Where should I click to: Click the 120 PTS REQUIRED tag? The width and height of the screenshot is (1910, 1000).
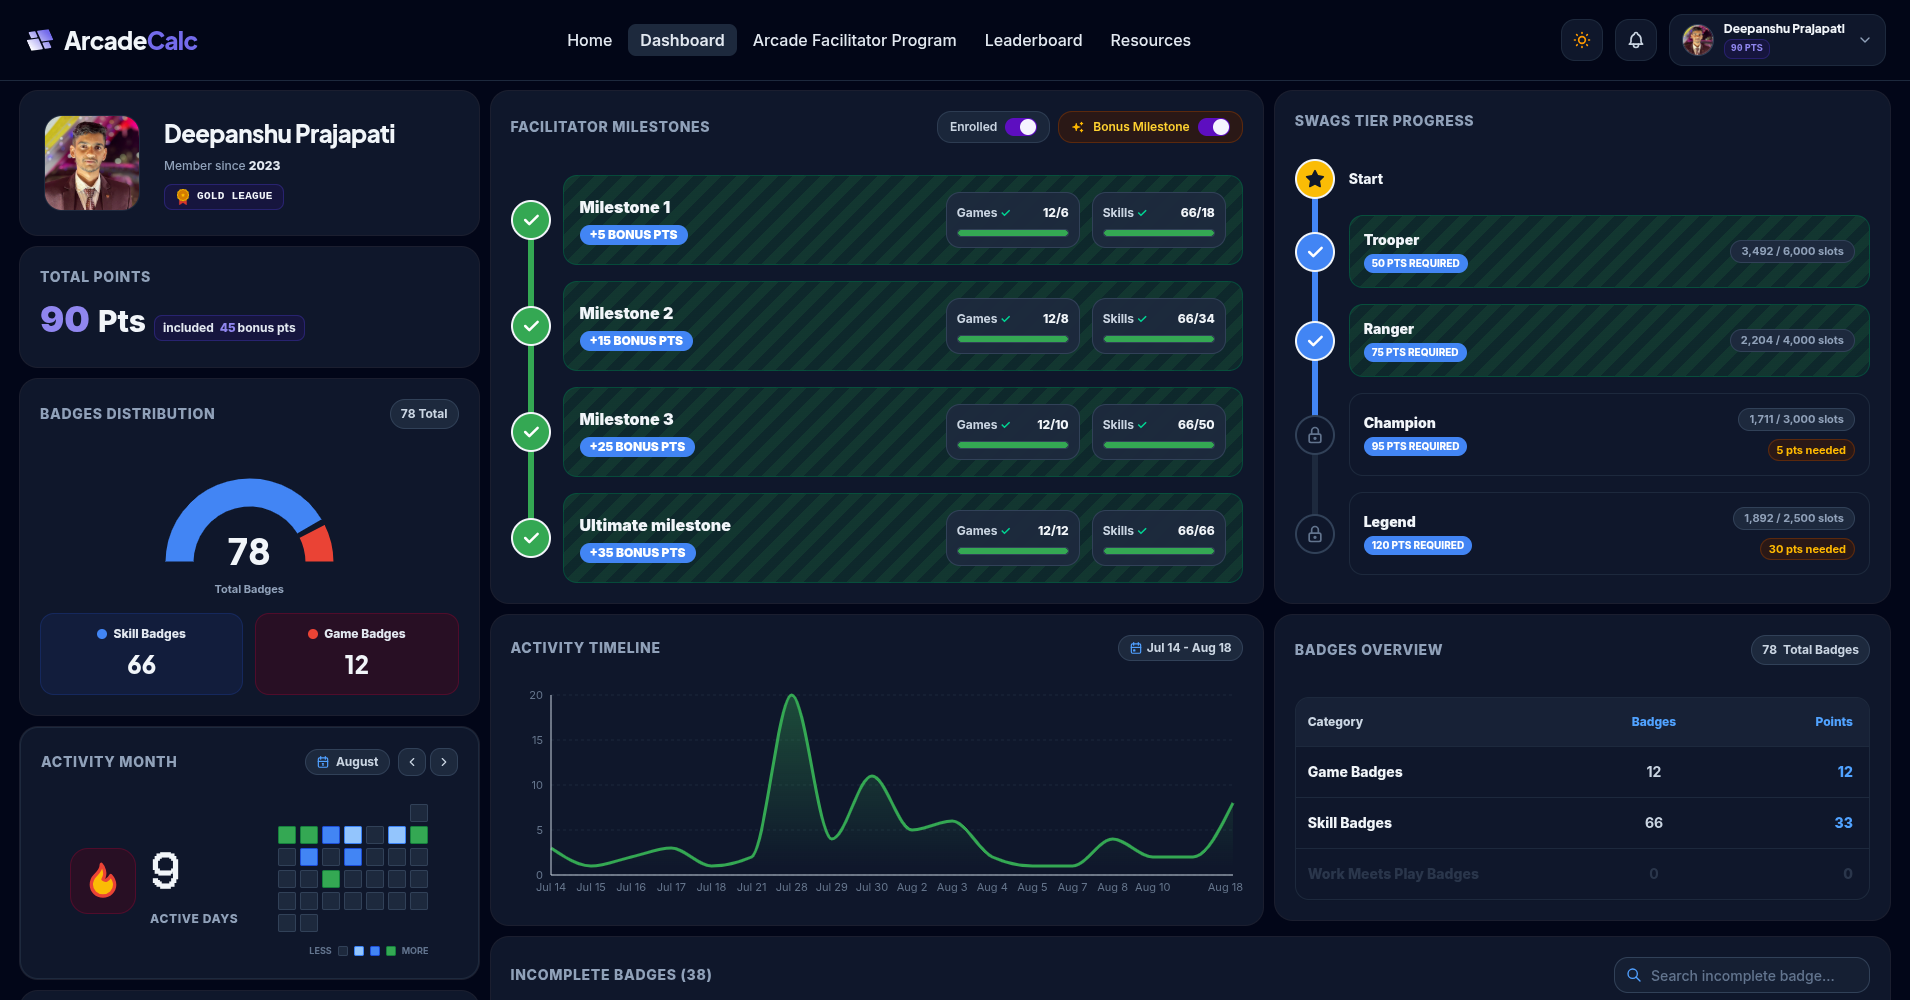pyautogui.click(x=1417, y=545)
